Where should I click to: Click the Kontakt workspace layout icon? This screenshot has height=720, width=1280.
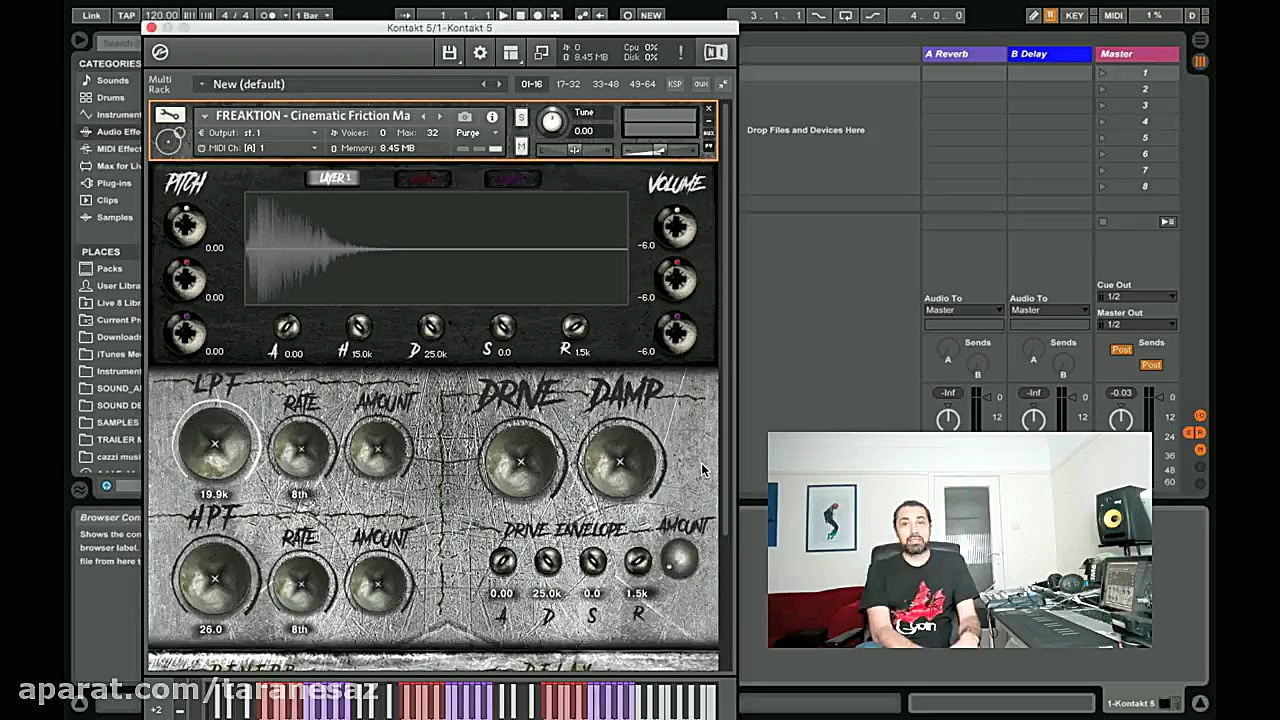click(x=511, y=53)
